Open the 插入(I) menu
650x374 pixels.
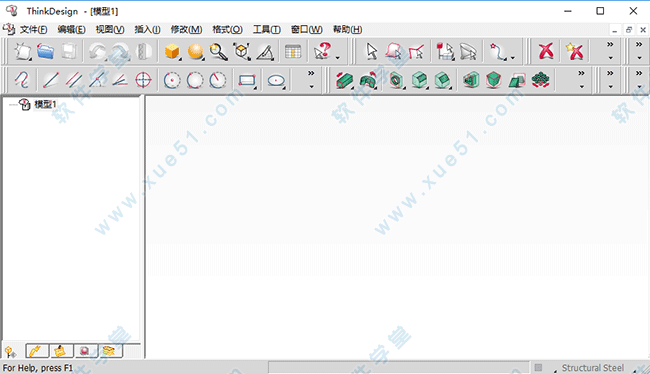point(147,29)
